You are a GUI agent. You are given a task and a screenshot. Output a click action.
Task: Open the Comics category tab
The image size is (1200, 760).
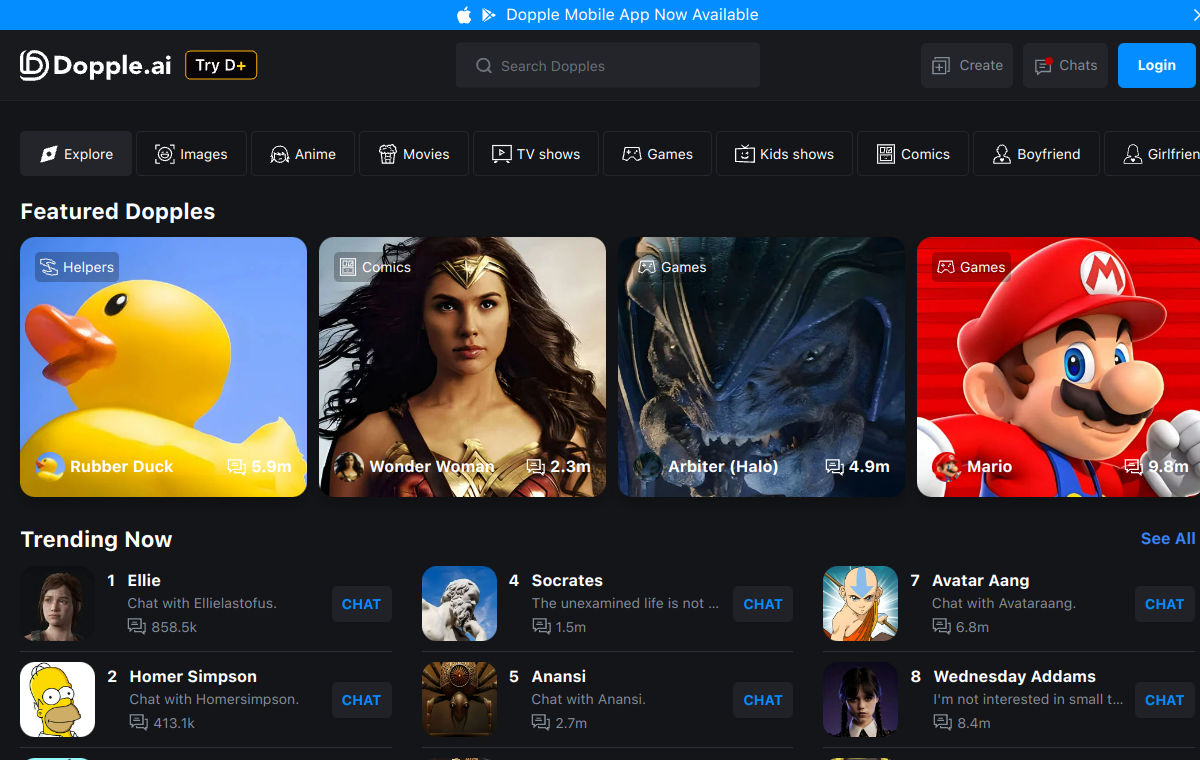(x=913, y=154)
